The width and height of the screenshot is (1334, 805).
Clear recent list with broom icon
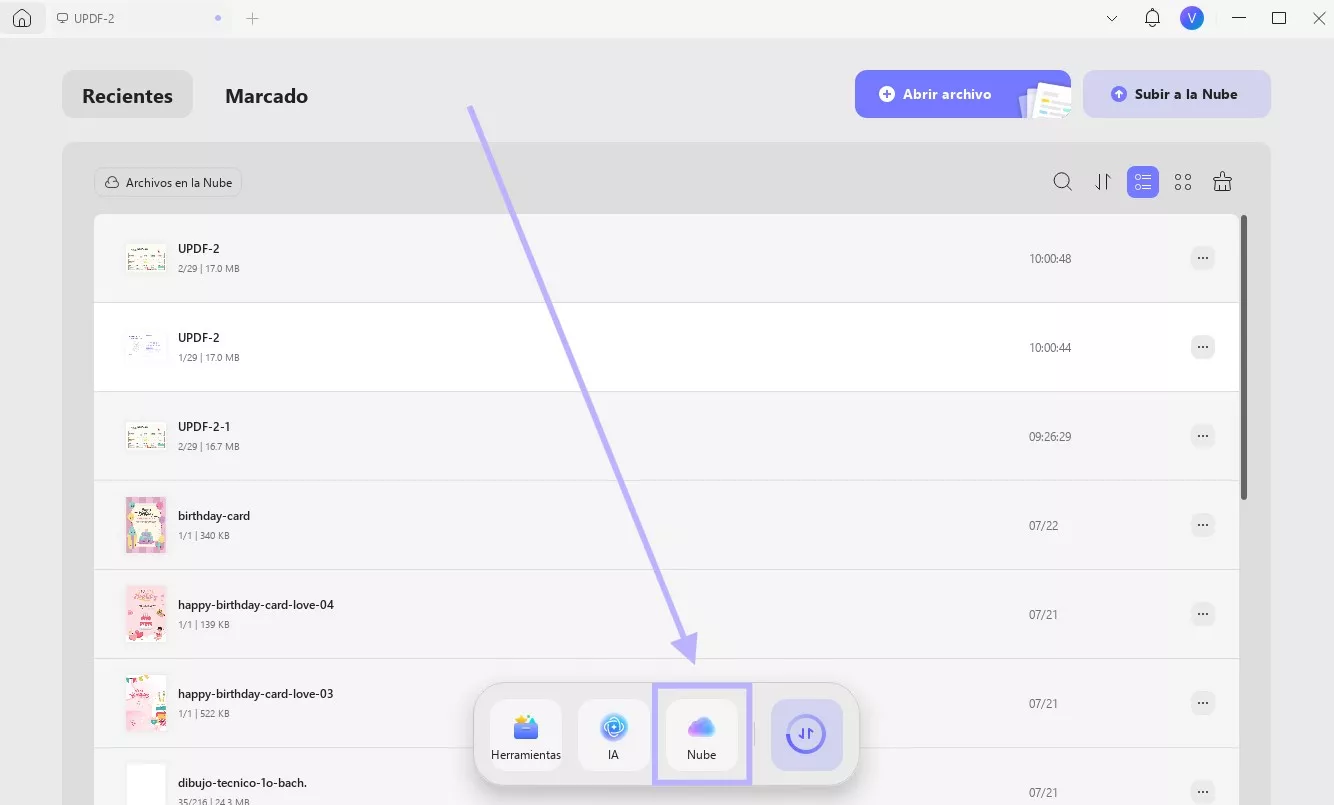click(x=1222, y=181)
